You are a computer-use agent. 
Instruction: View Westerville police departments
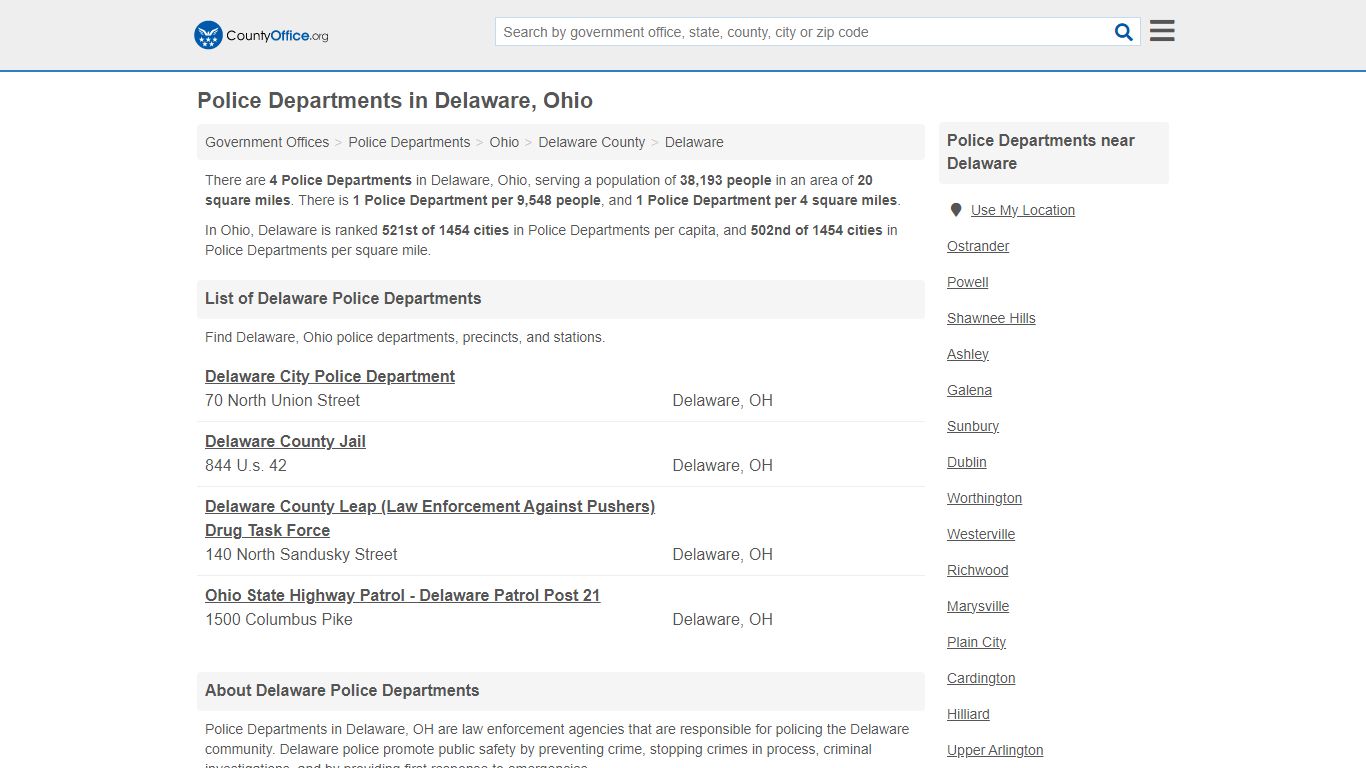[981, 534]
